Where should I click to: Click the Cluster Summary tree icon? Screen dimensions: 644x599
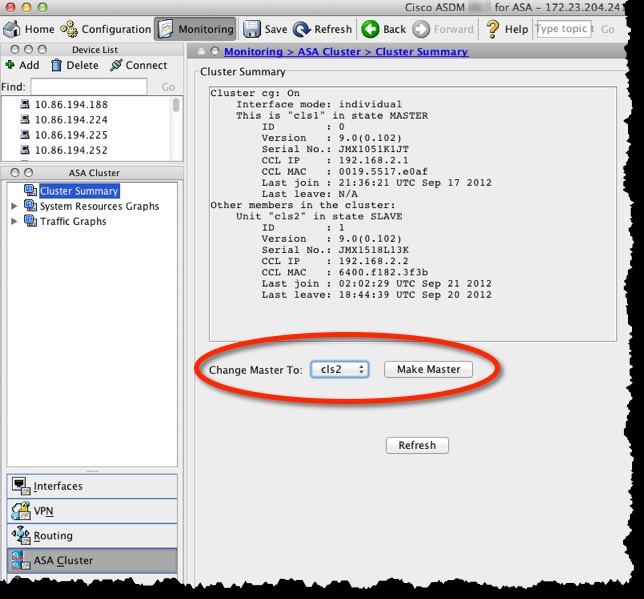[x=30, y=190]
